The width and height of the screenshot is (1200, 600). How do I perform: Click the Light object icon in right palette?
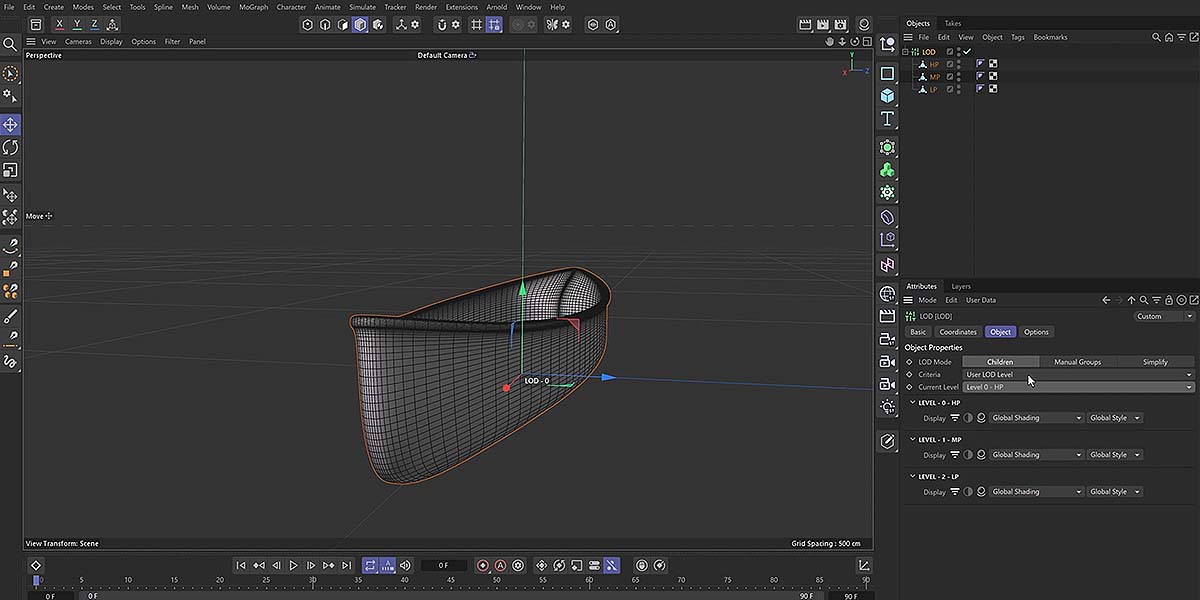tap(887, 407)
